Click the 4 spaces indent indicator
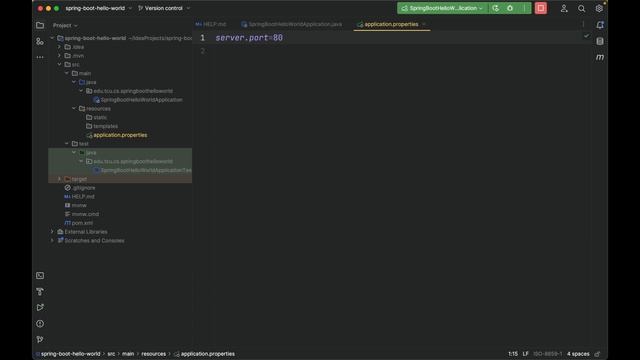Image resolution: width=640 pixels, height=360 pixels. [578, 354]
